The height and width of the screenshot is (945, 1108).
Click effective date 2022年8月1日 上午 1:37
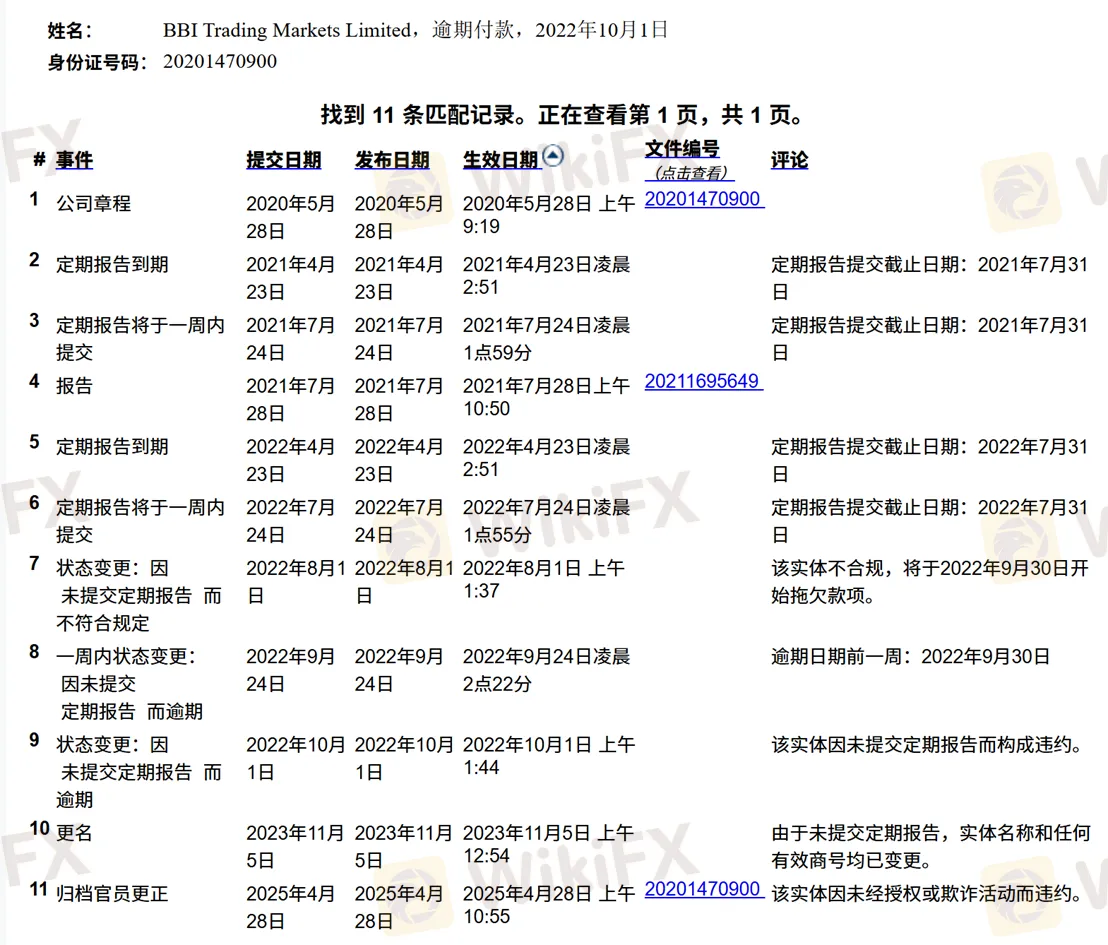tap(544, 580)
